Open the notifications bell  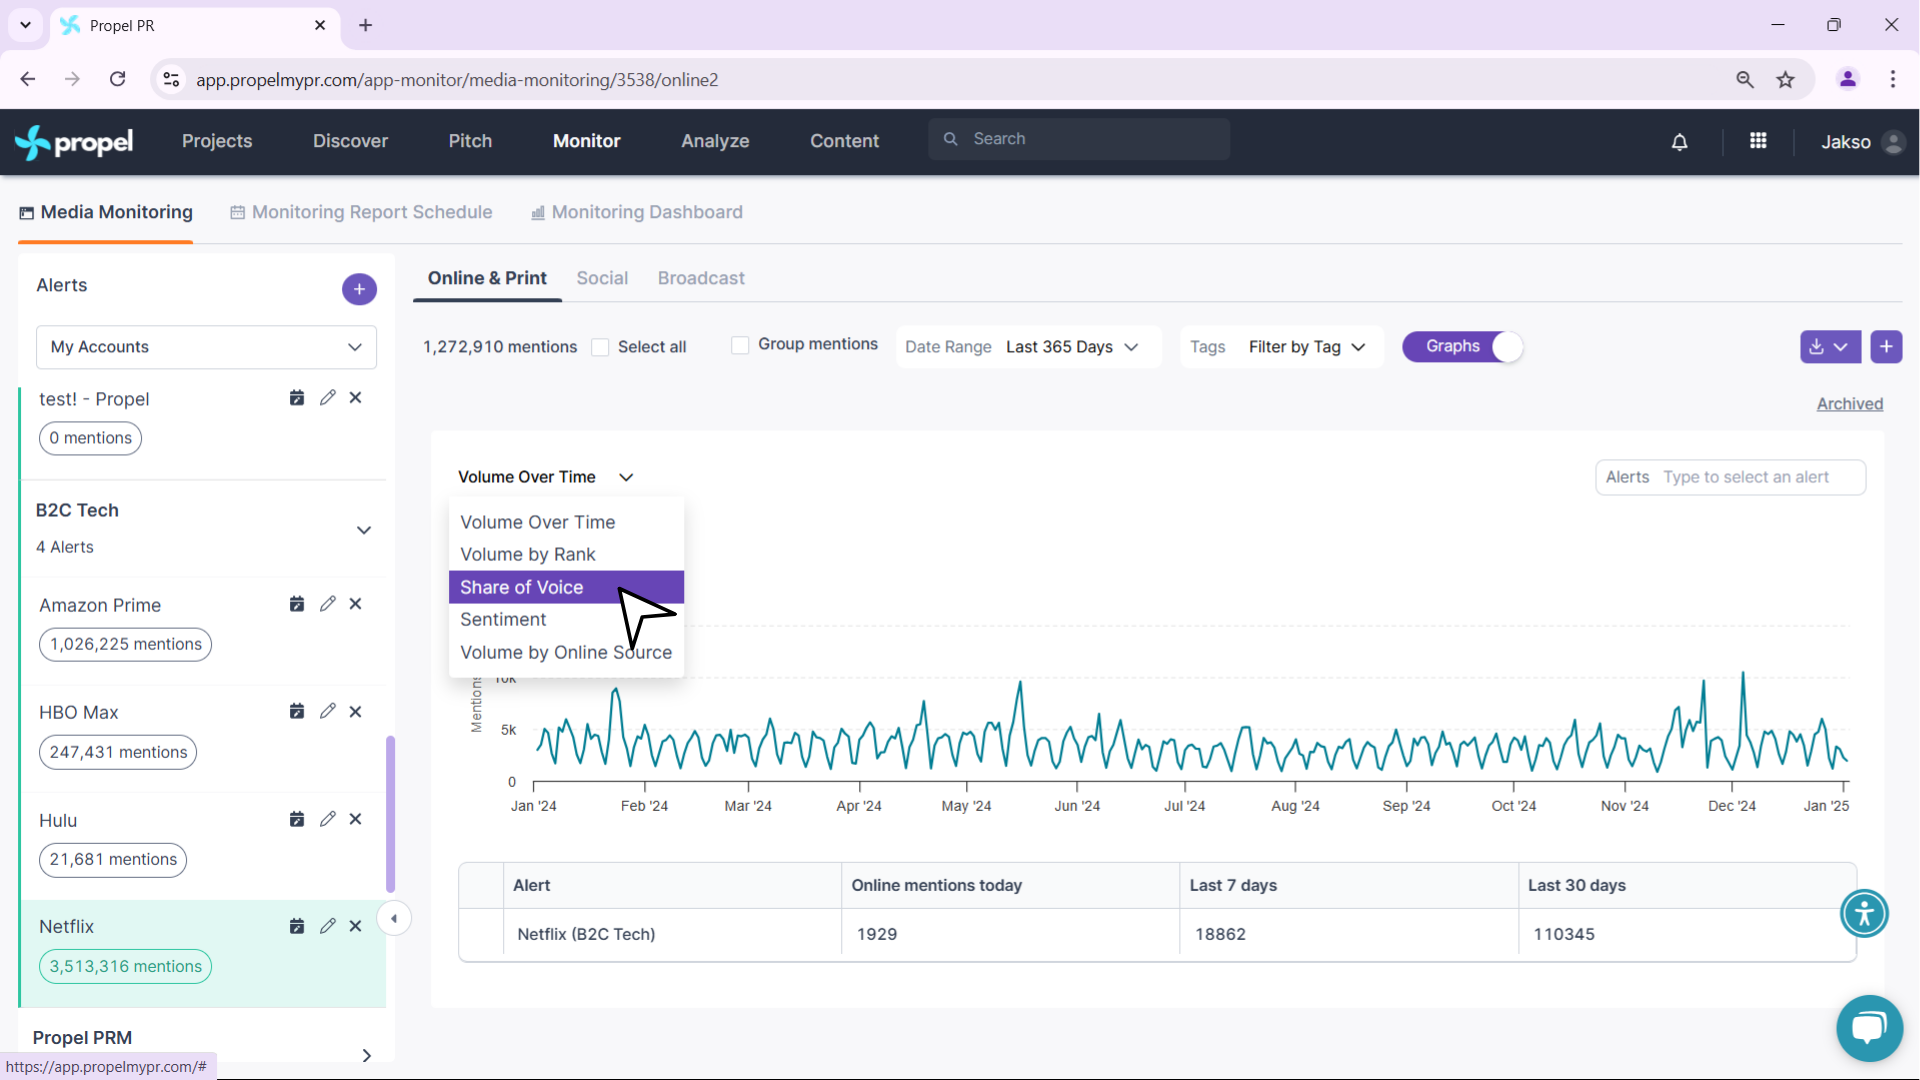(1680, 142)
